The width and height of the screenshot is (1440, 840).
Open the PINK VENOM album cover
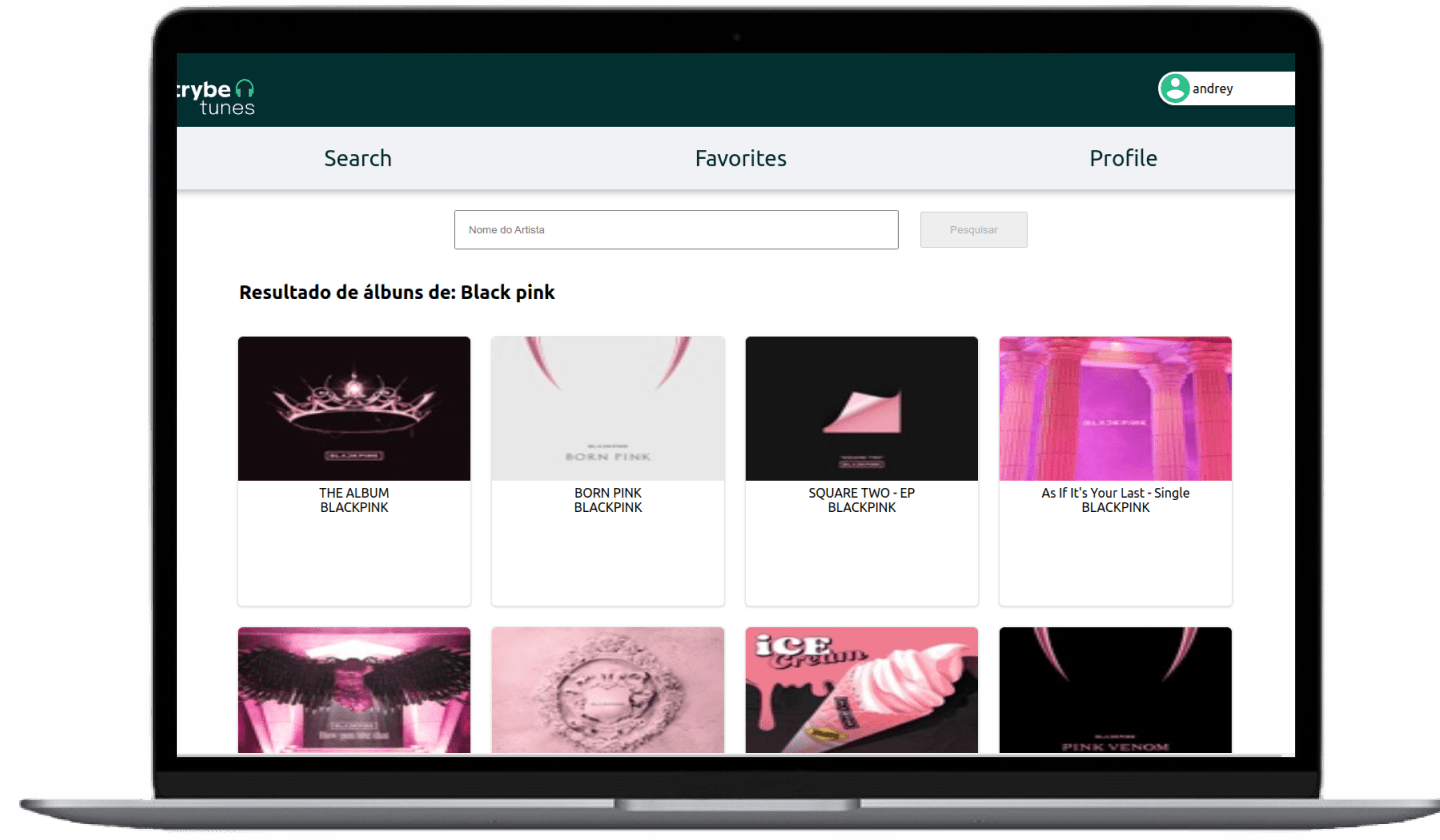coord(1115,690)
